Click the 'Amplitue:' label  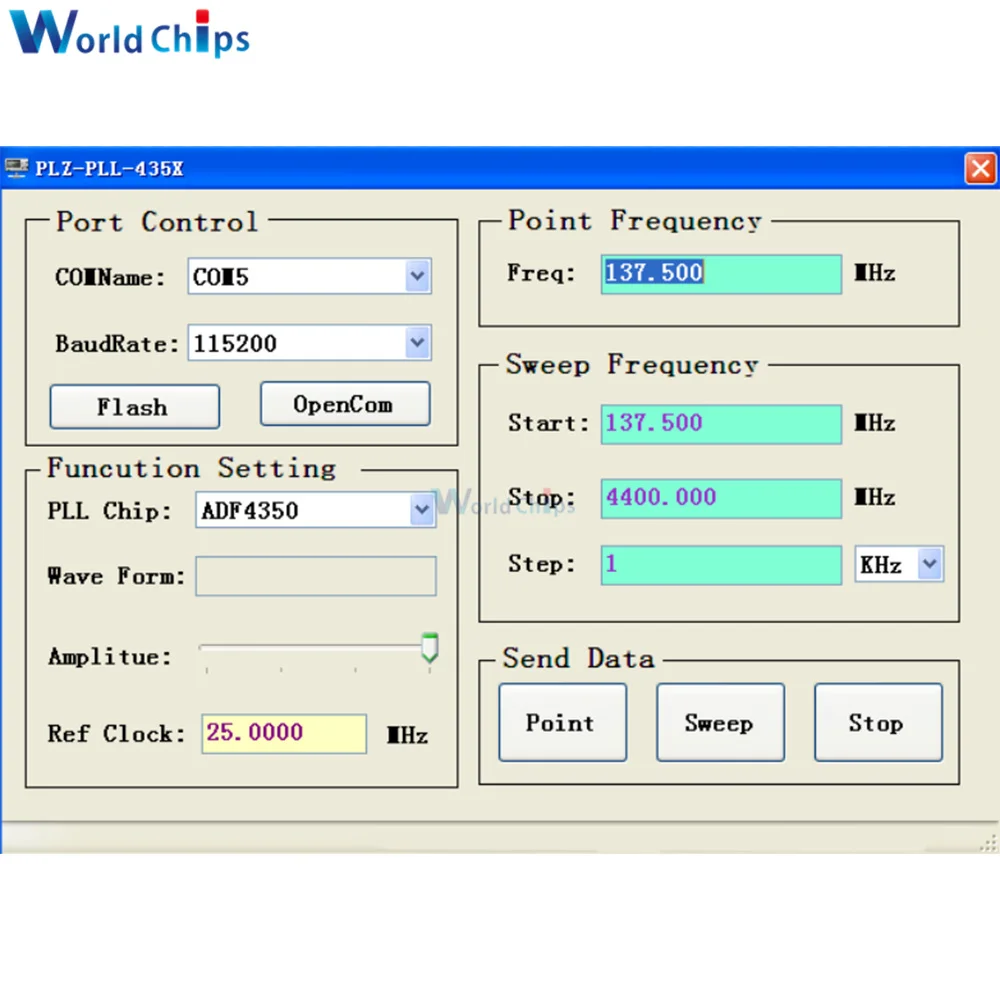[110, 656]
